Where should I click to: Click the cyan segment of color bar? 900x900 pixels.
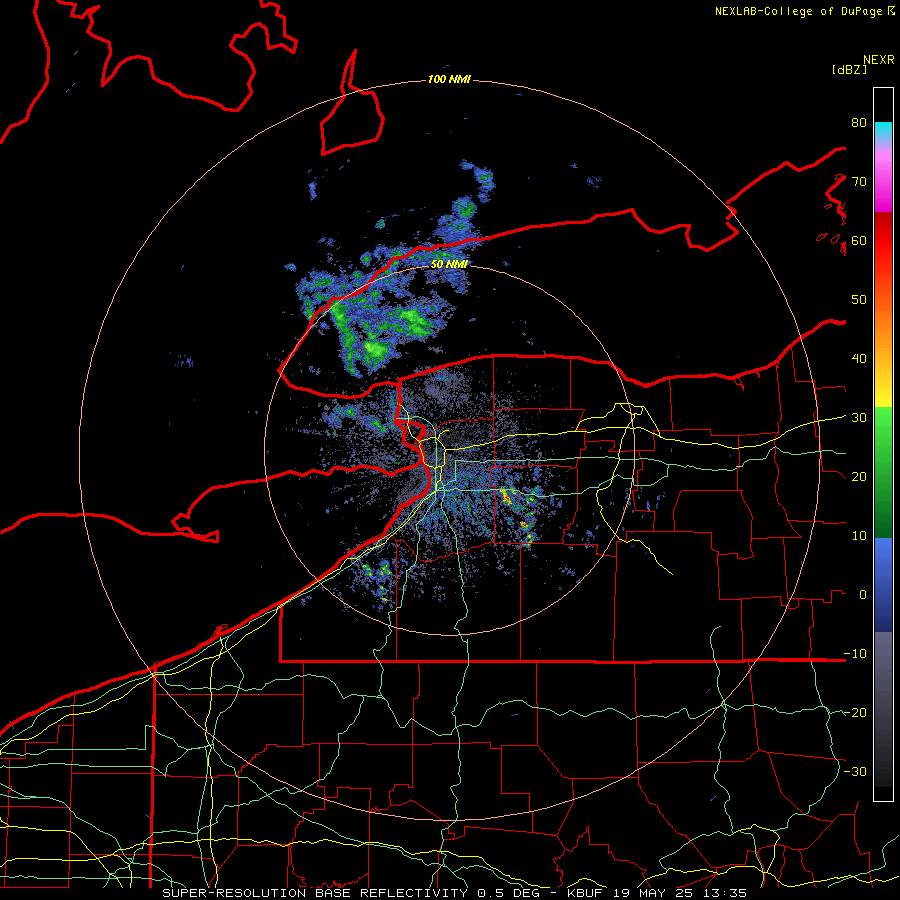coord(883,132)
